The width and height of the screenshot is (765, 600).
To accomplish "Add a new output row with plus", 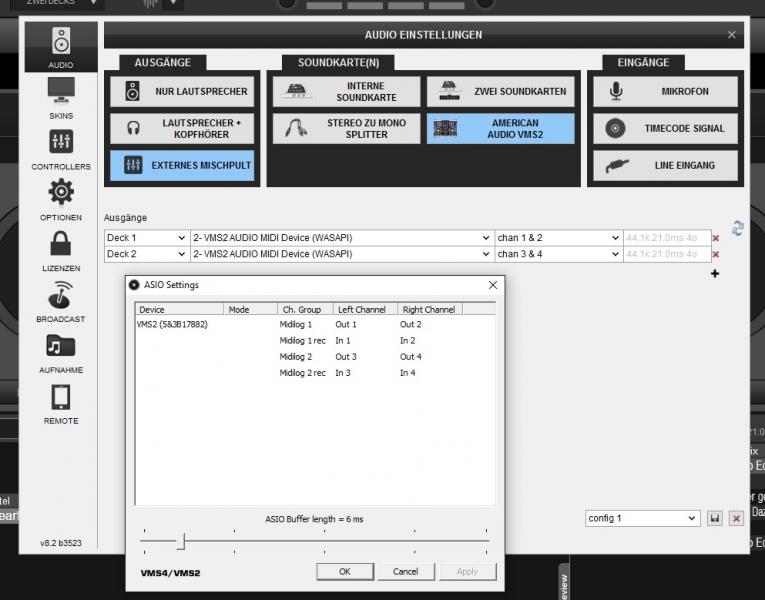I will 715,274.
